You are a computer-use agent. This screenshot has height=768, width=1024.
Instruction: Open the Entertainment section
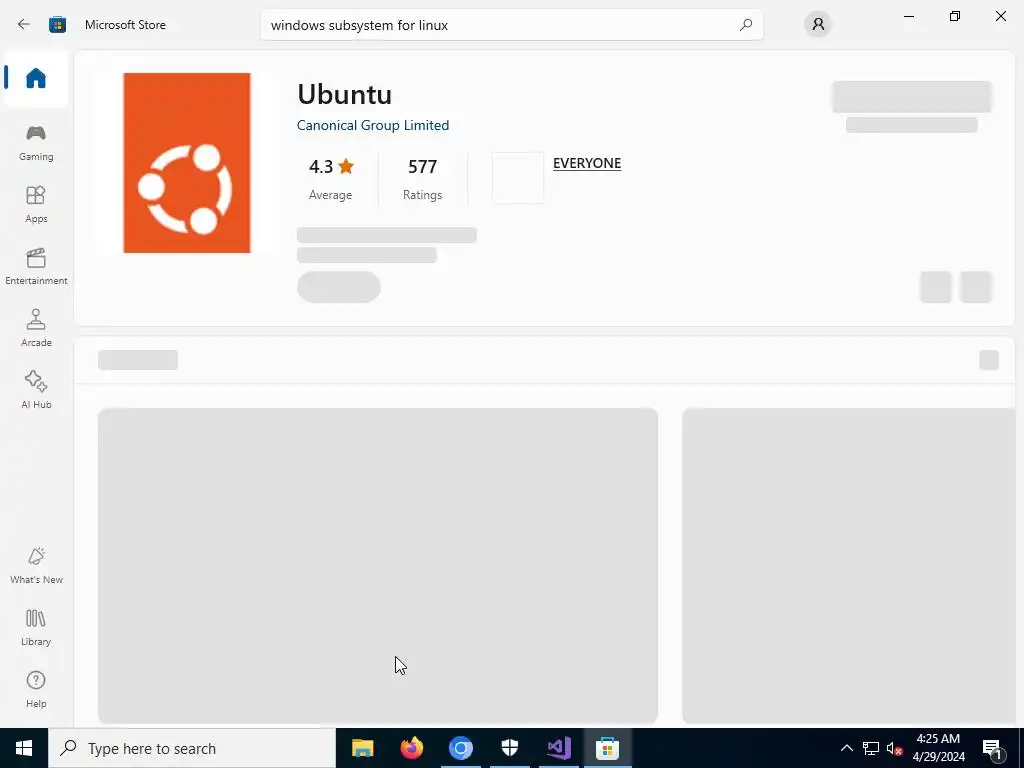[36, 266]
